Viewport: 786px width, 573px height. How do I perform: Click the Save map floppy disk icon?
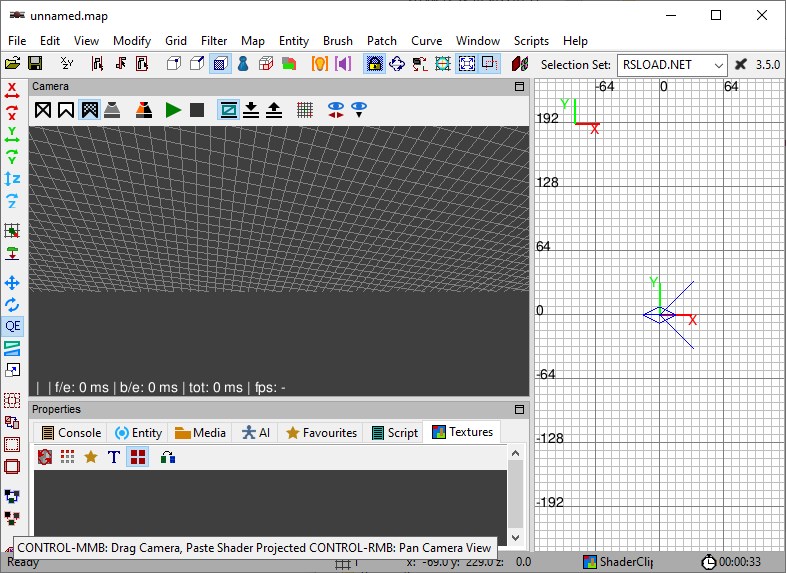[x=35, y=64]
